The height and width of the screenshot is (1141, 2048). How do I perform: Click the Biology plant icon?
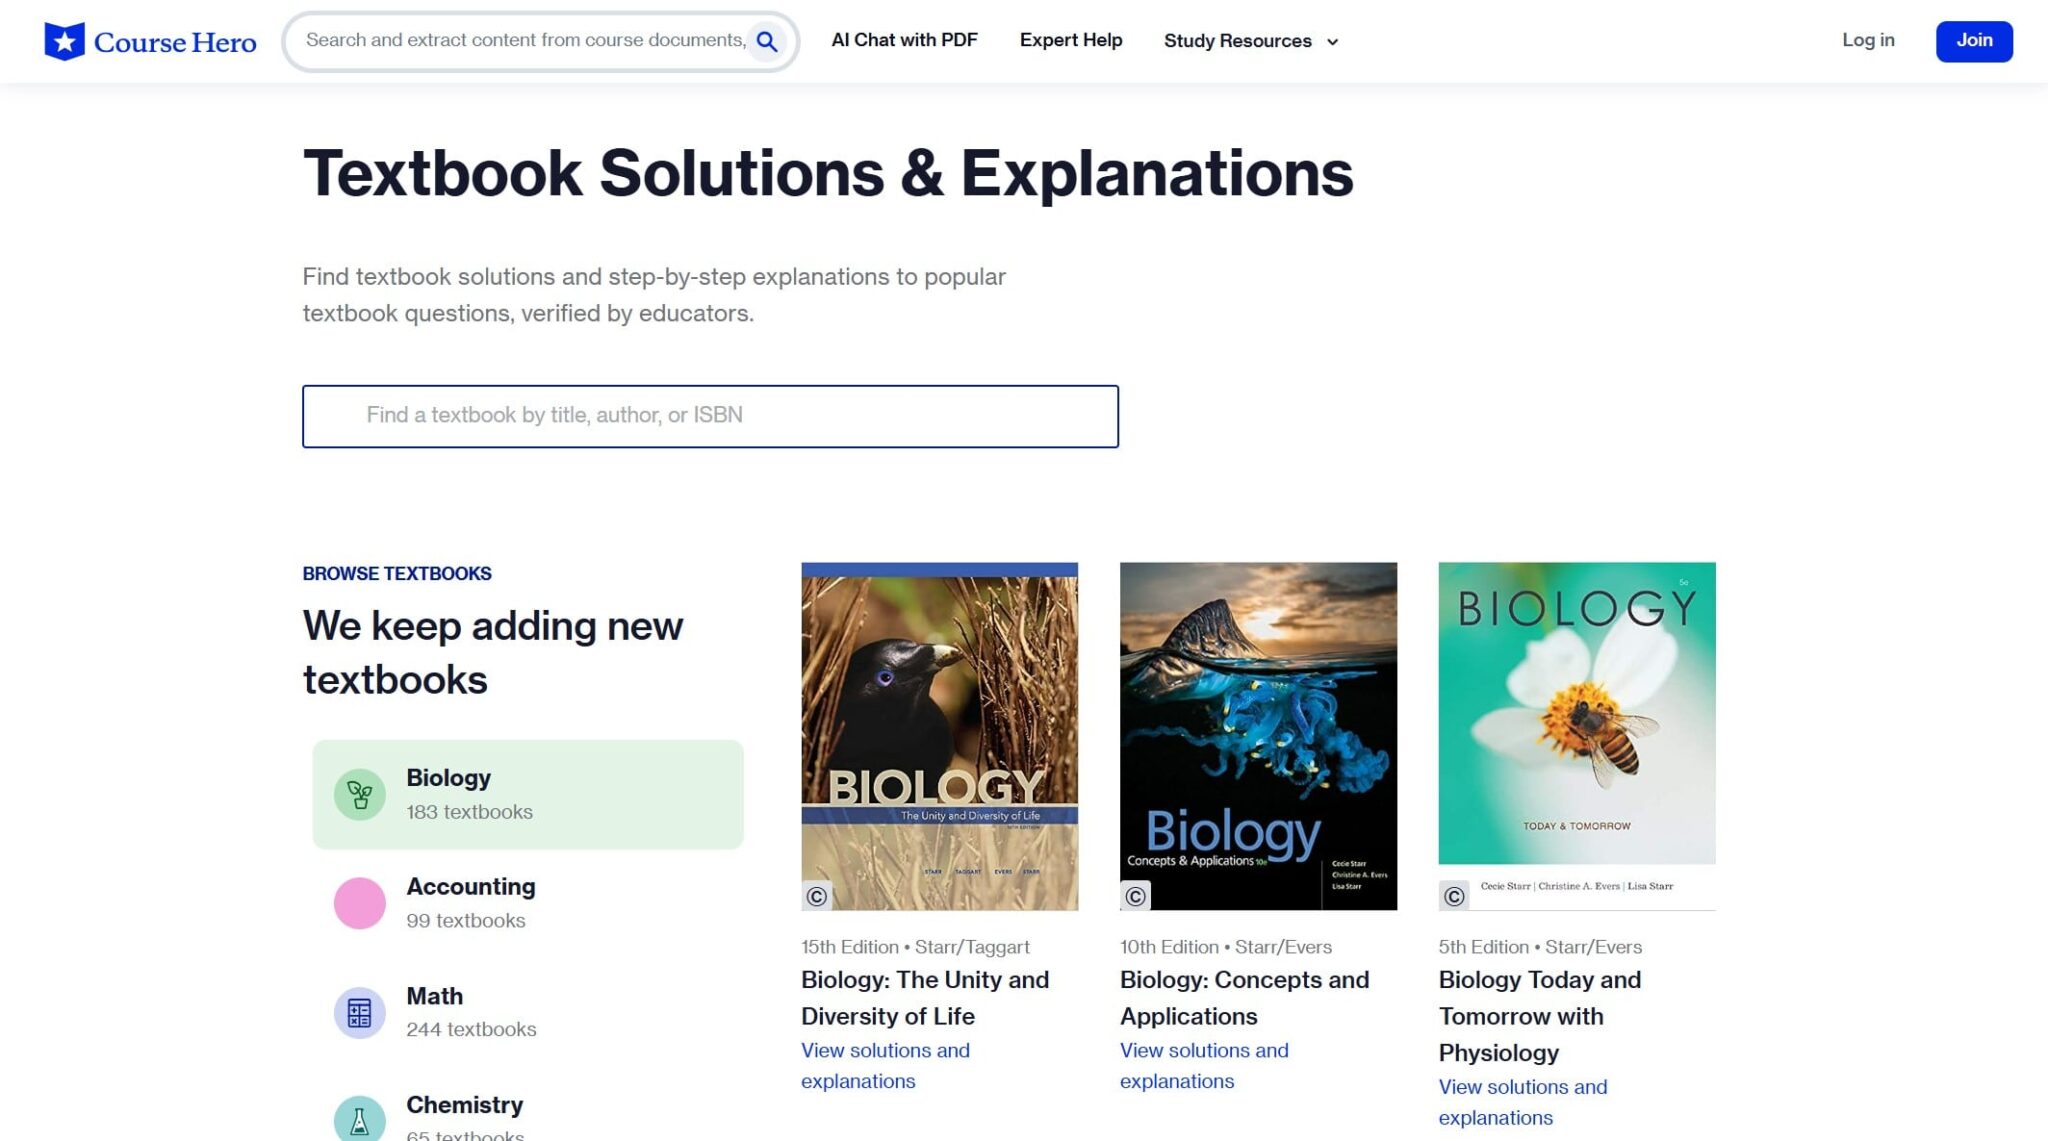[359, 795]
